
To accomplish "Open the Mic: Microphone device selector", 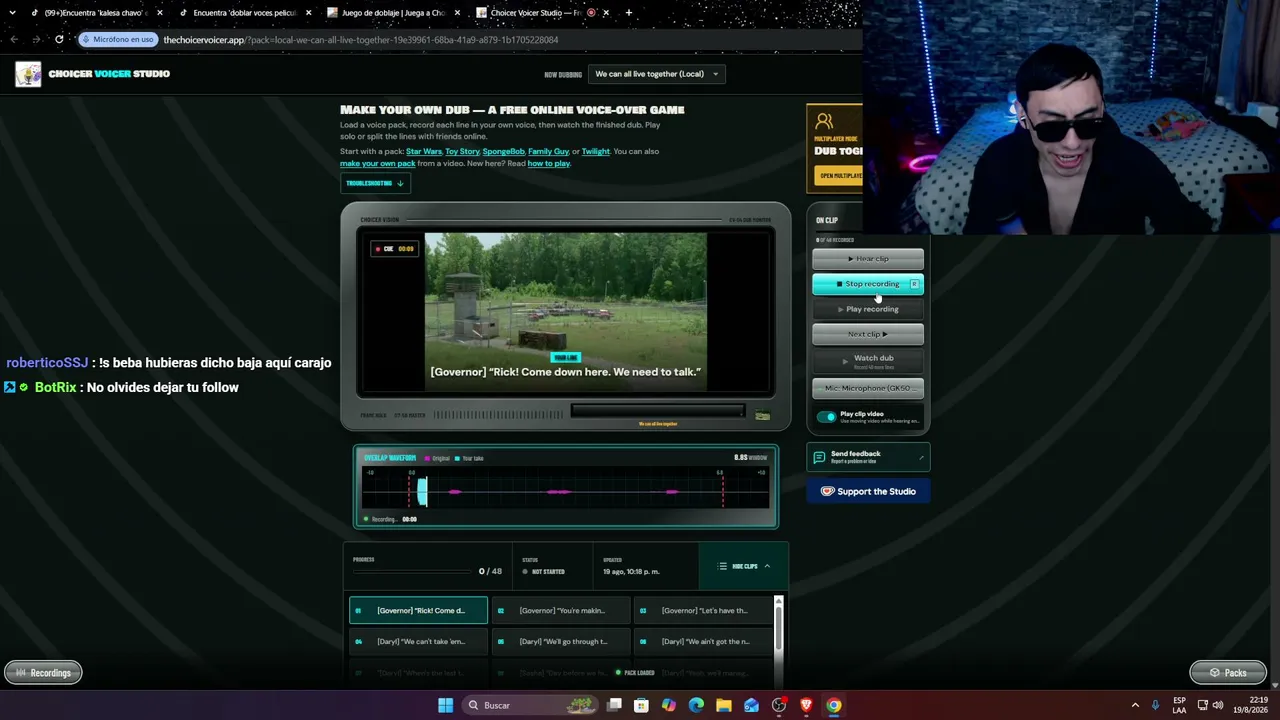I will [x=868, y=388].
